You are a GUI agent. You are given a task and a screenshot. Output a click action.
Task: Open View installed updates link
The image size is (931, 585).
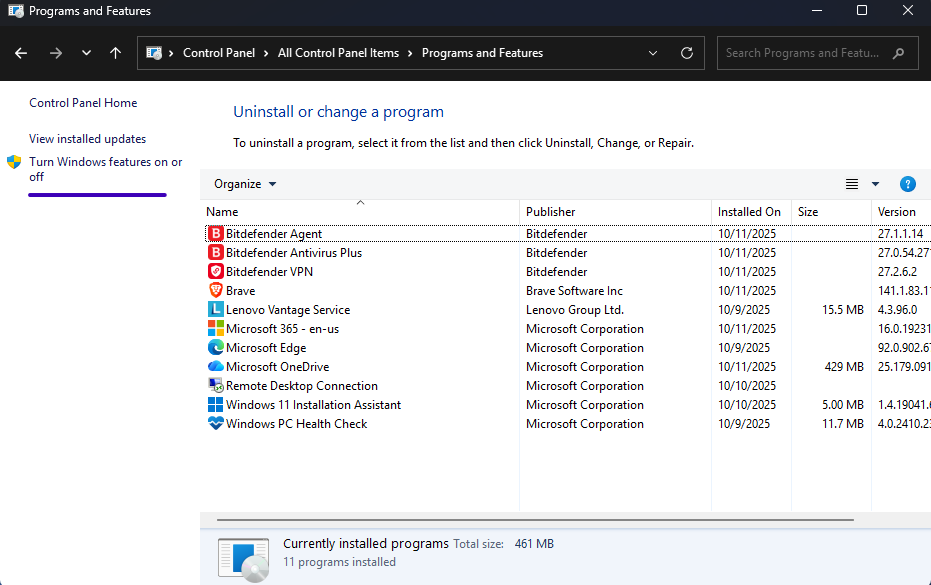coord(88,139)
